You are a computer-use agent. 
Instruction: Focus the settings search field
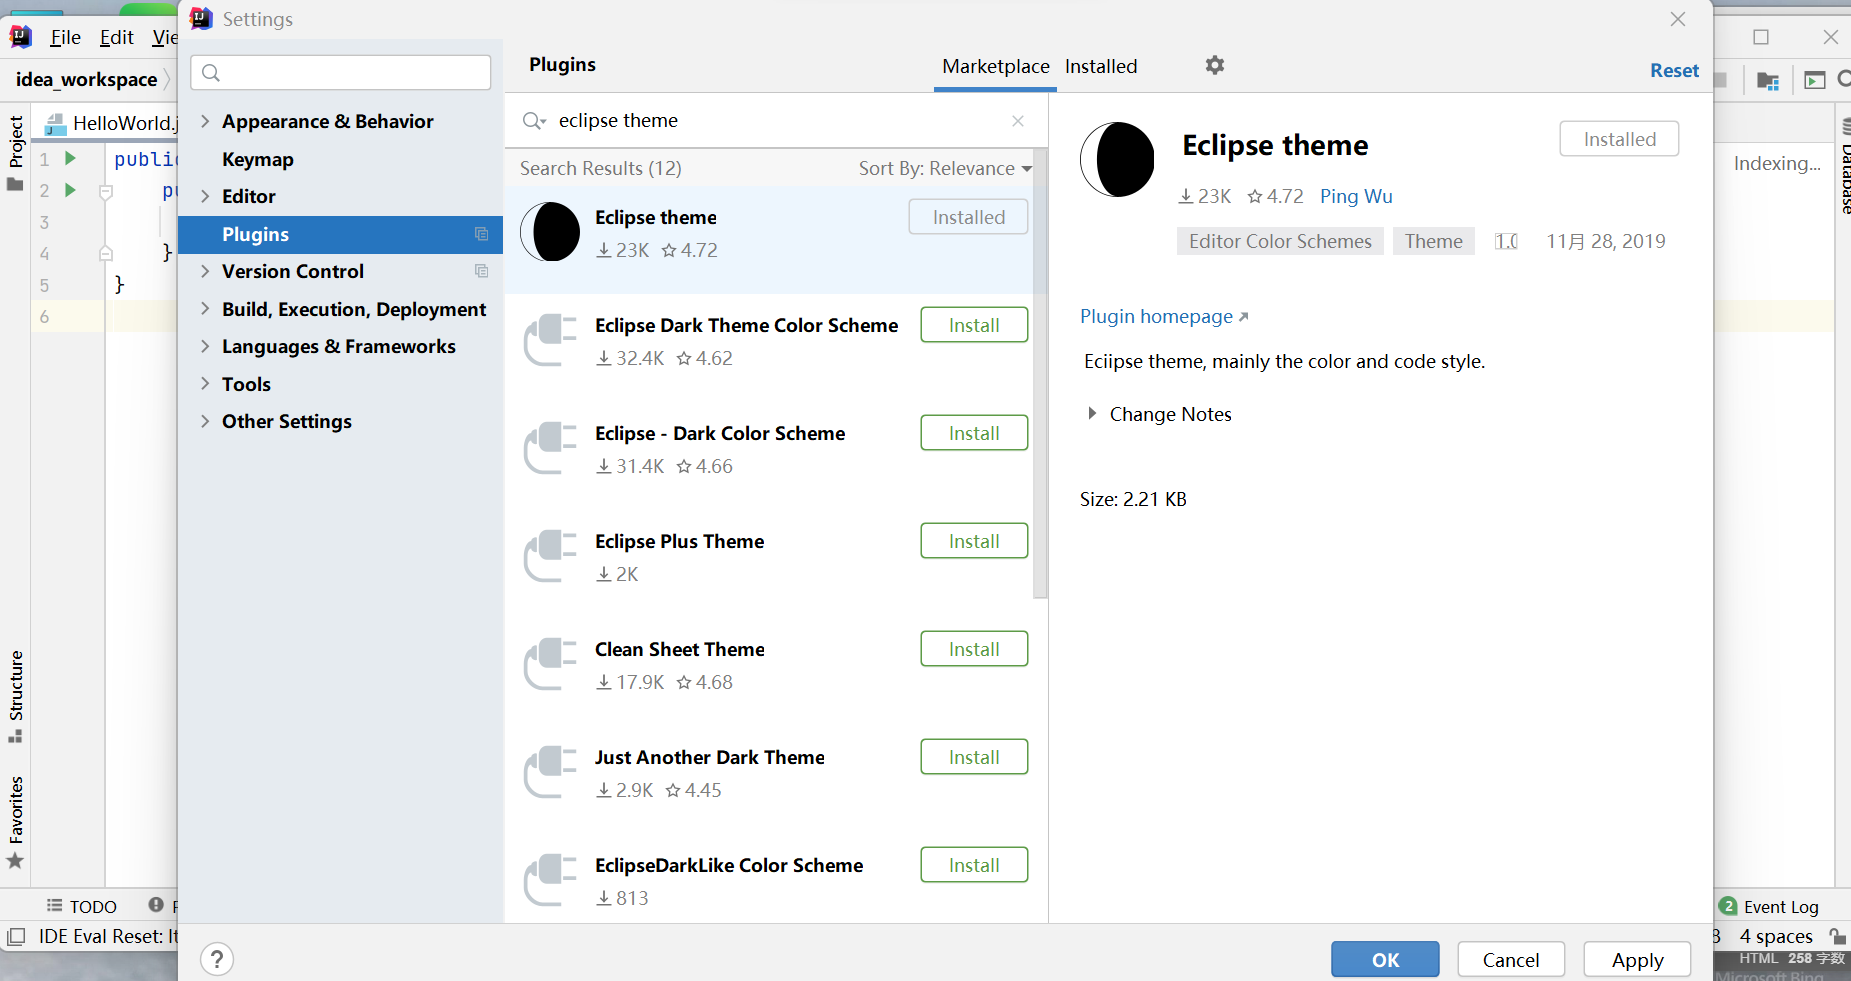[340, 72]
